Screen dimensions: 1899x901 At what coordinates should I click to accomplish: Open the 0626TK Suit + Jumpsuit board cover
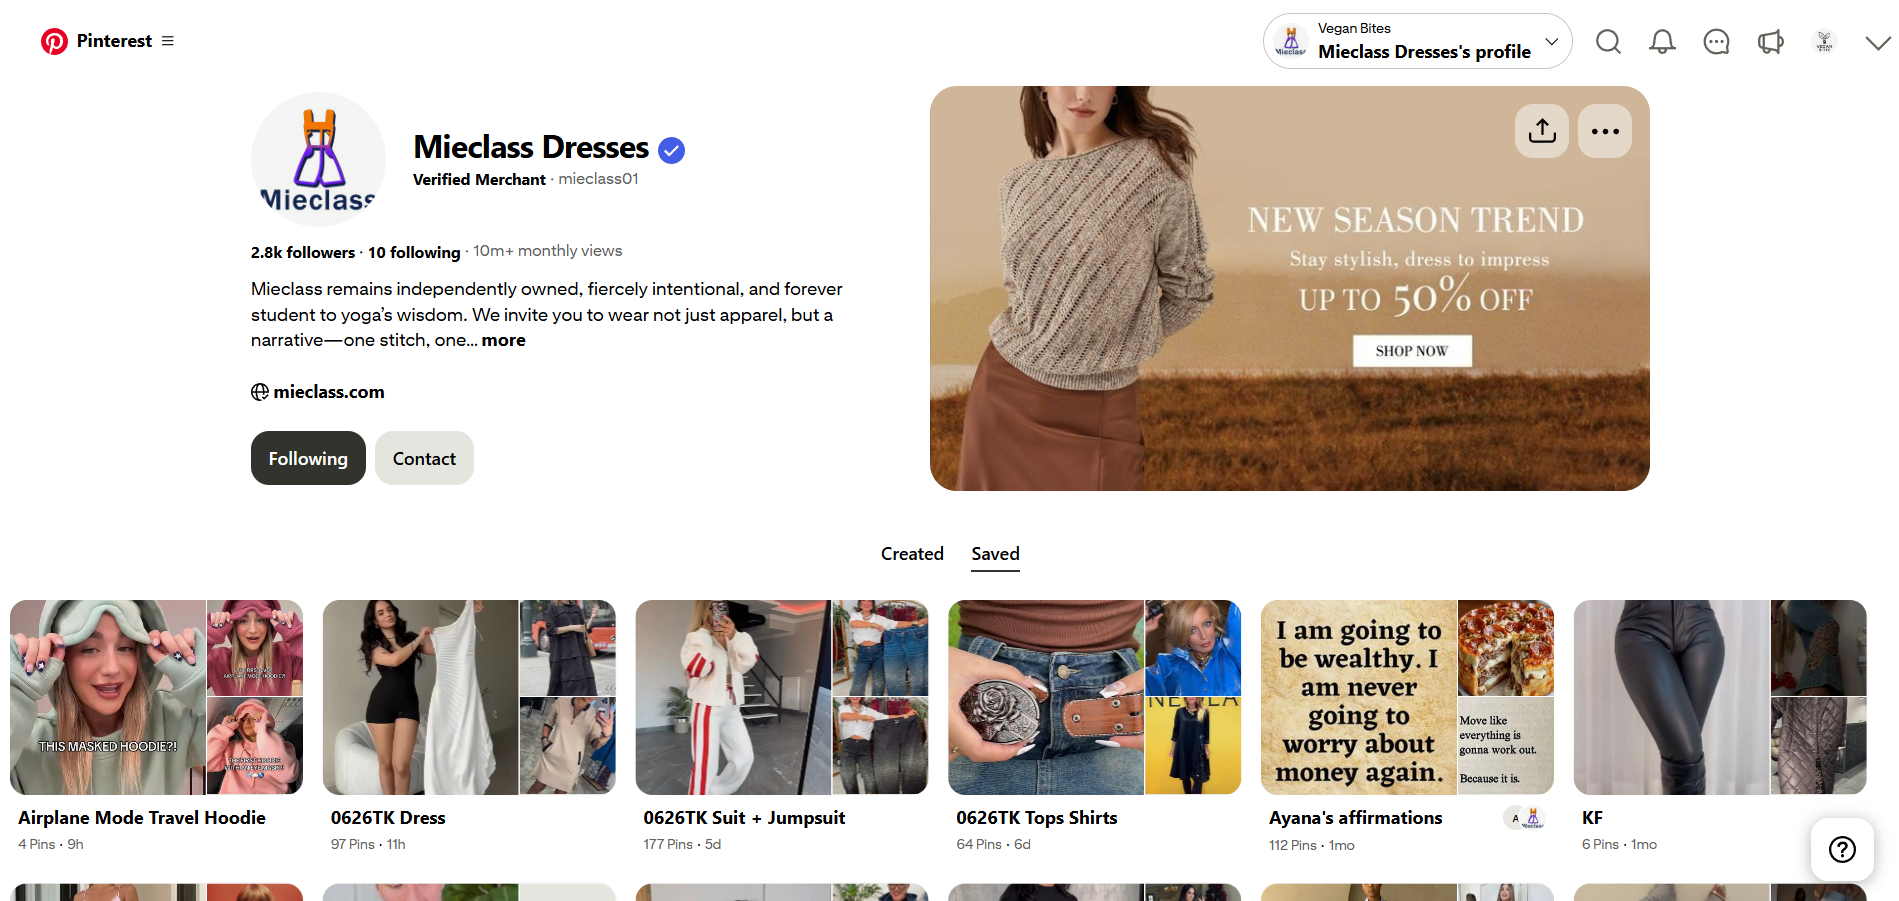(782, 697)
